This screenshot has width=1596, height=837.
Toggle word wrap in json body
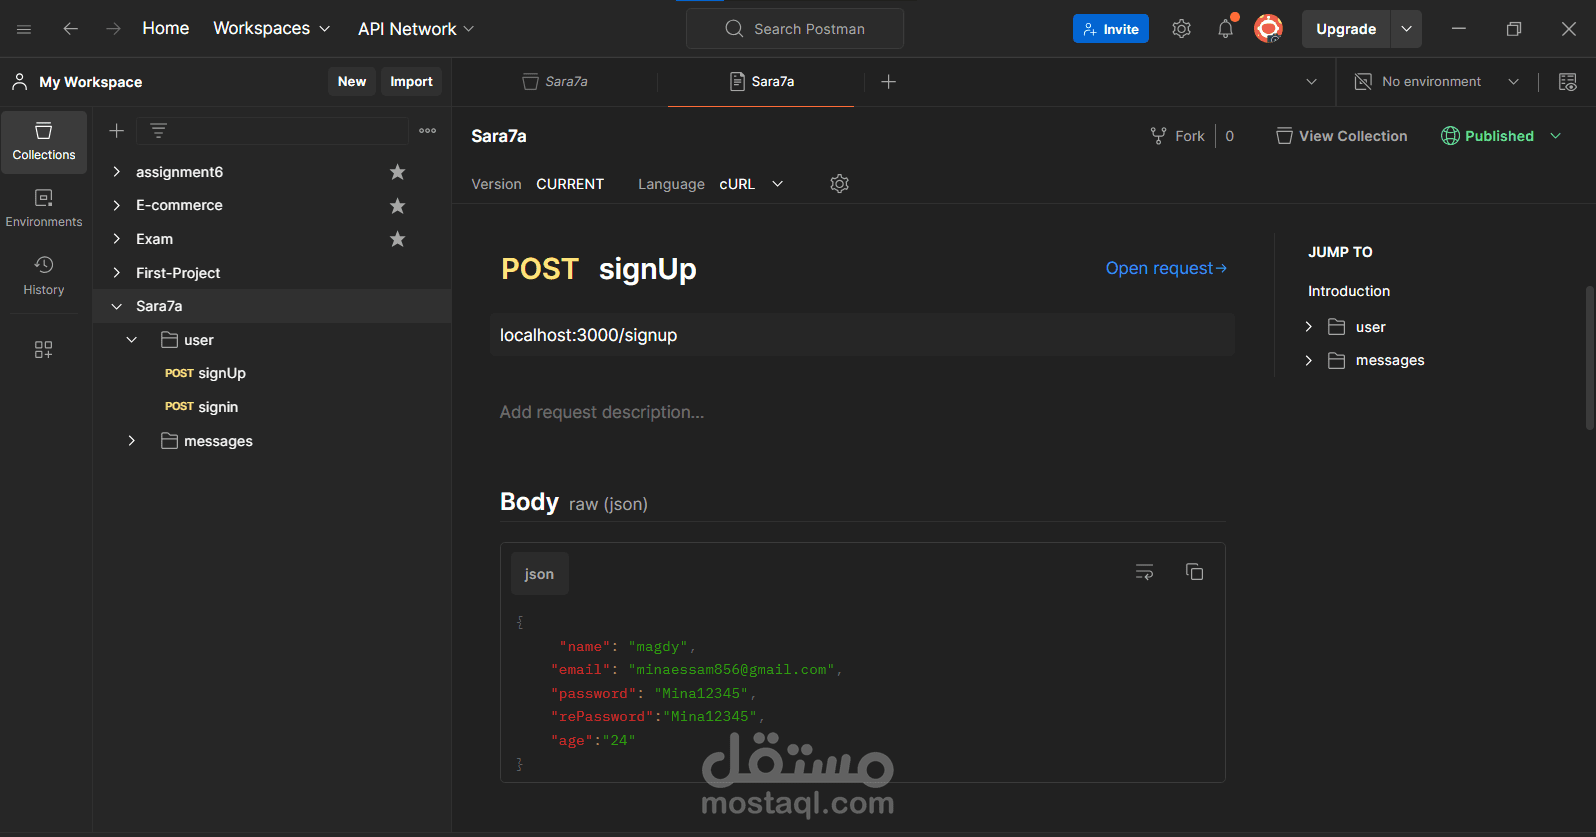pyautogui.click(x=1144, y=572)
